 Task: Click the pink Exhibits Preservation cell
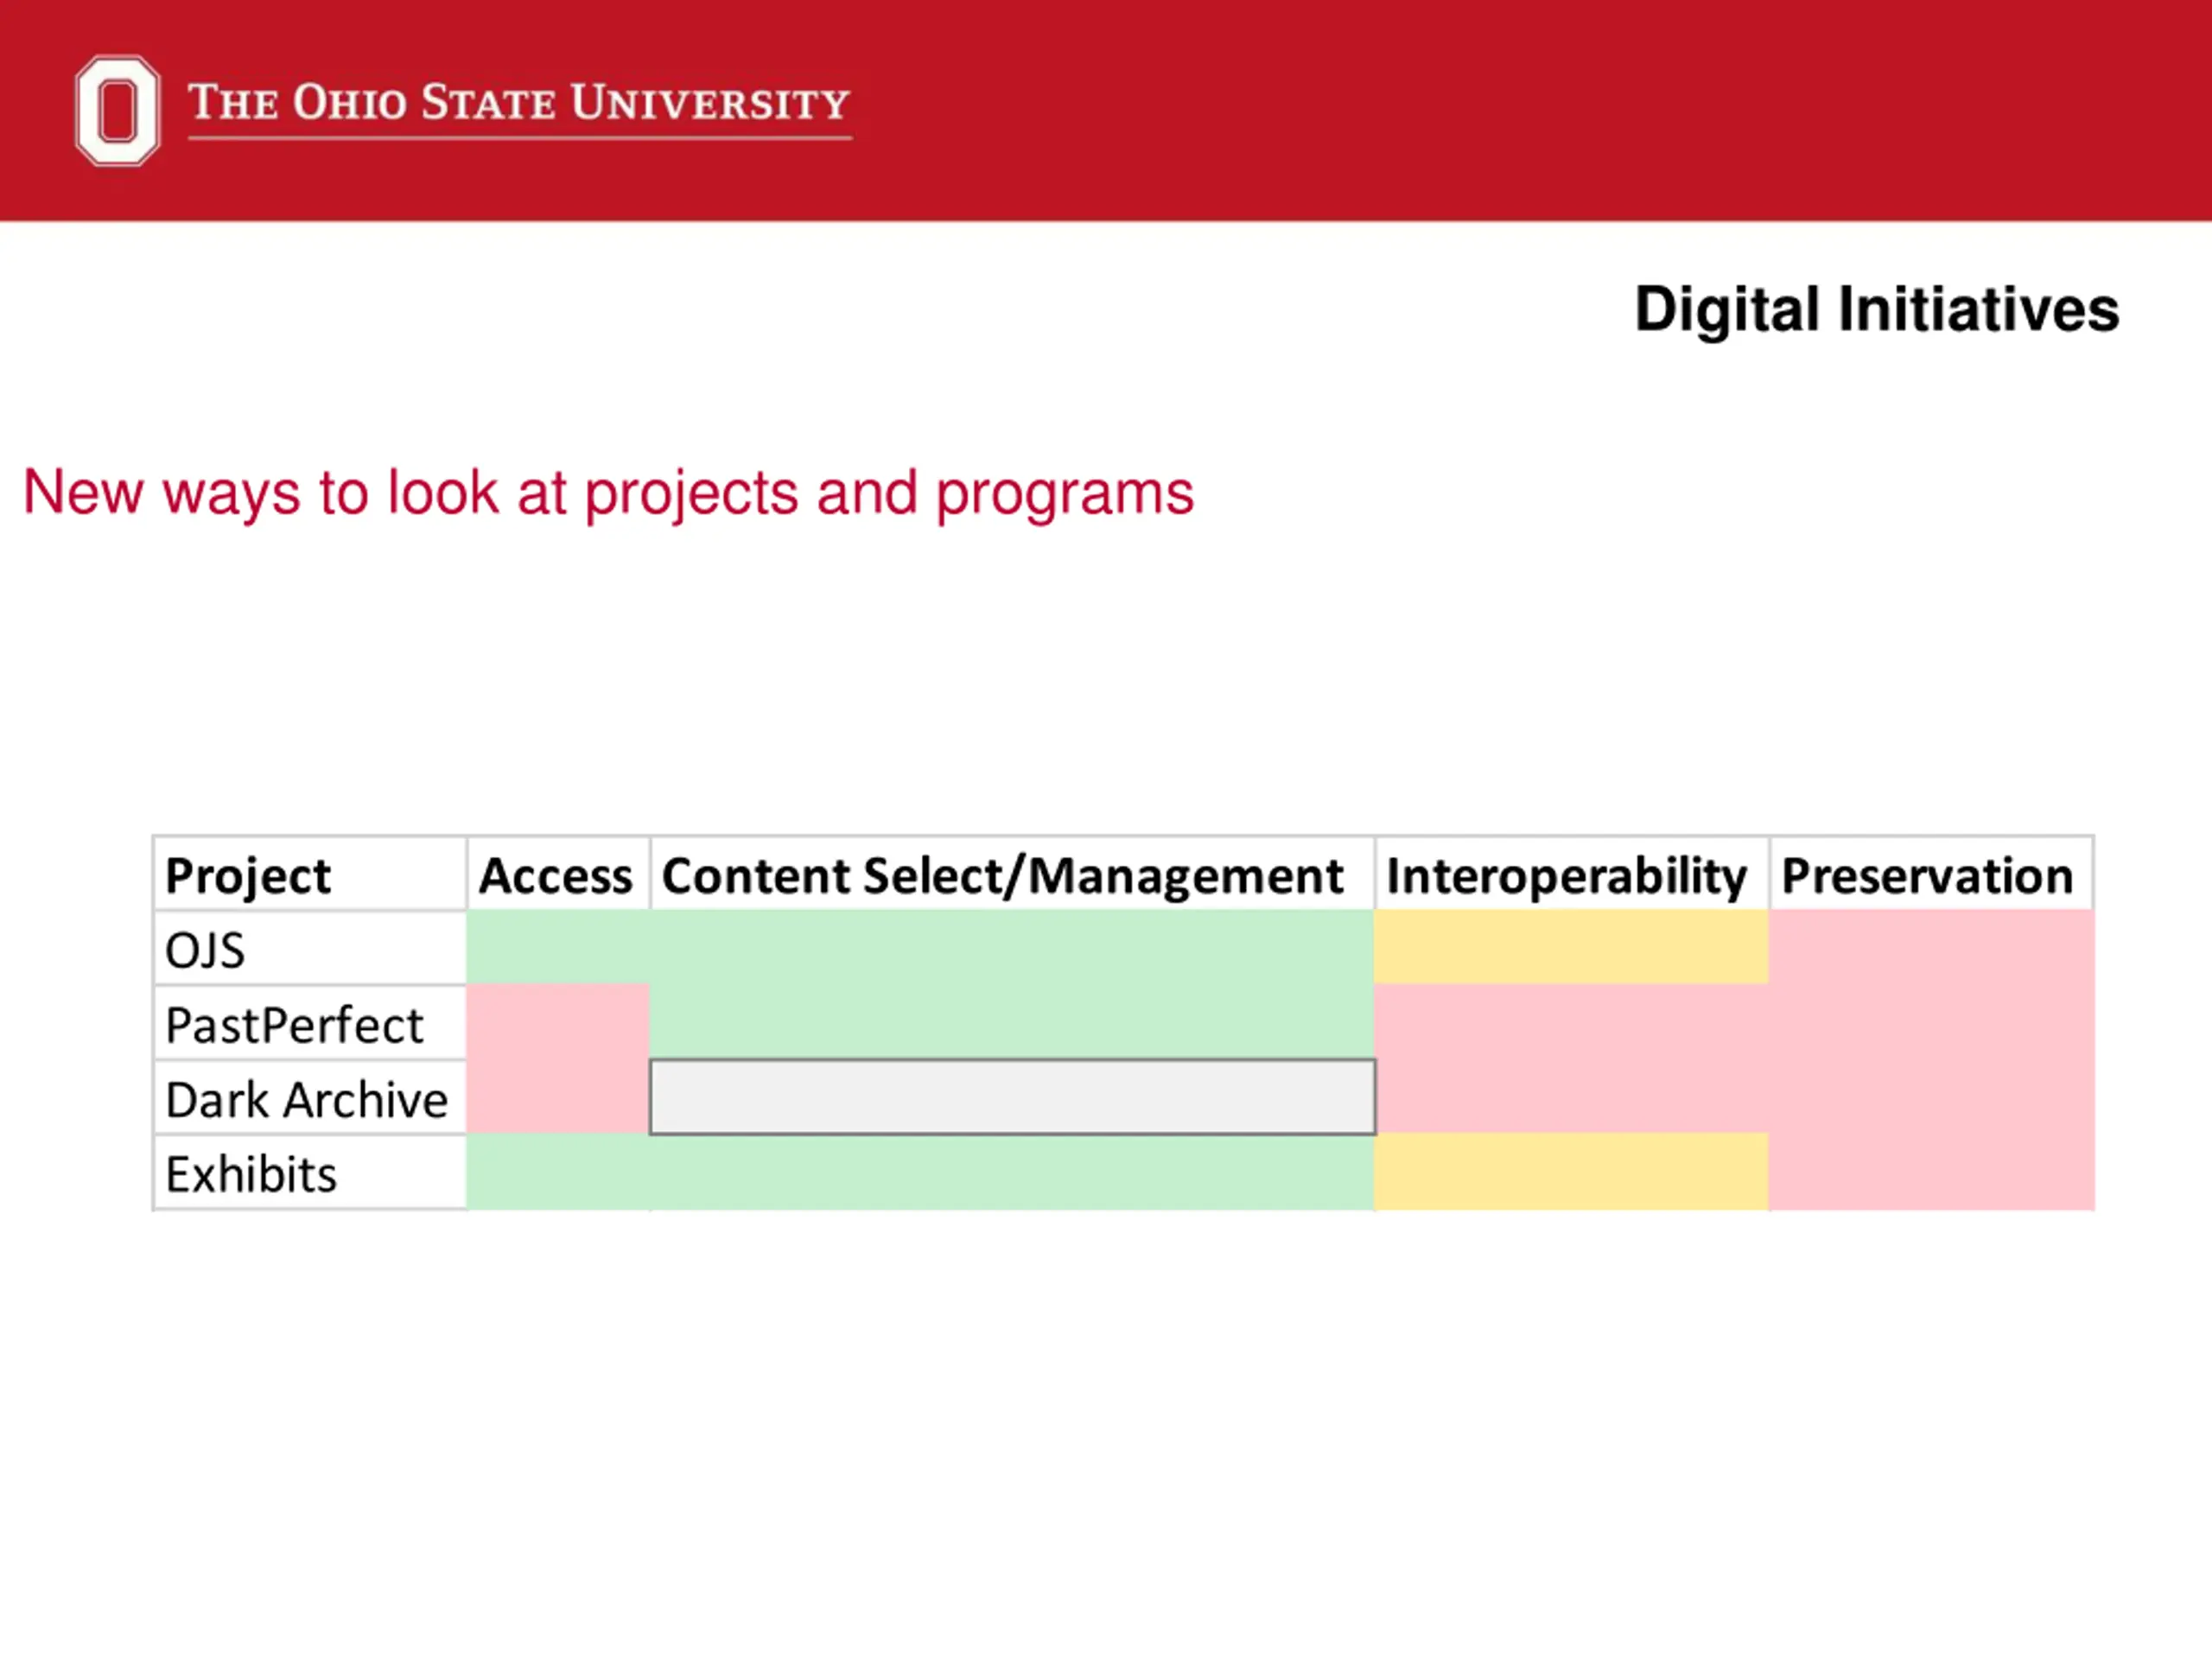point(1931,1171)
